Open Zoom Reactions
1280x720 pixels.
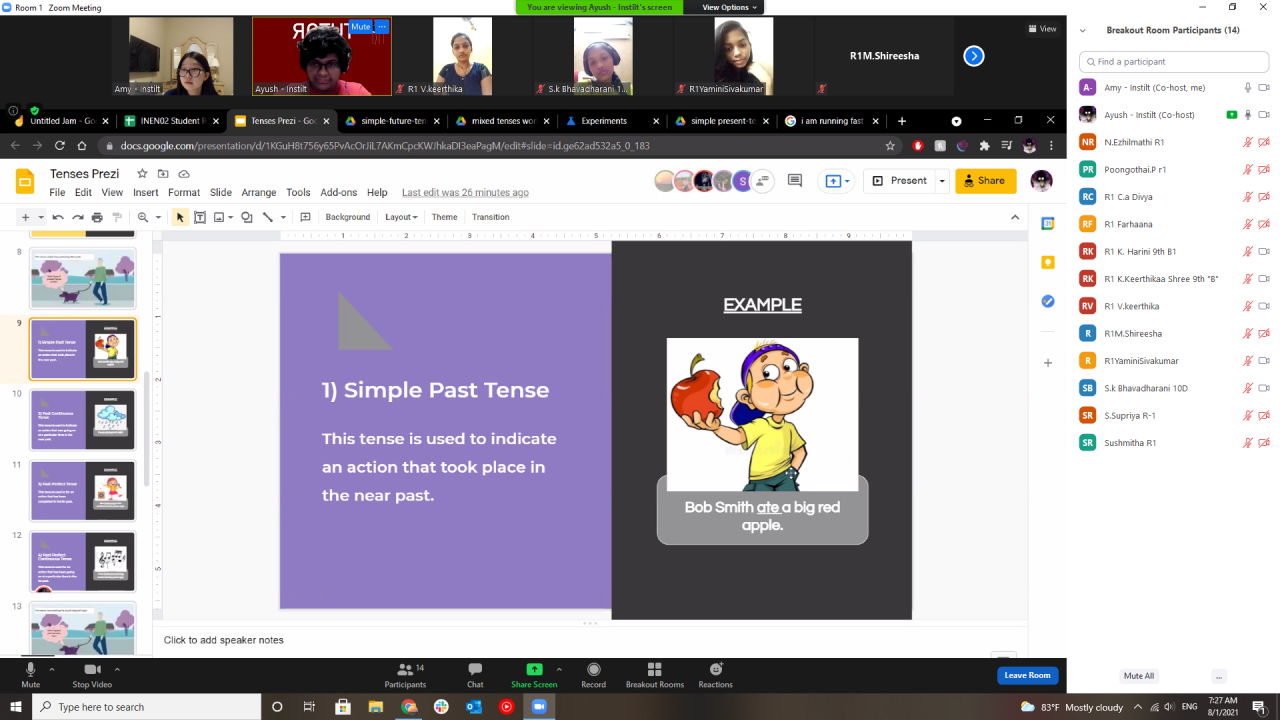pyautogui.click(x=716, y=675)
